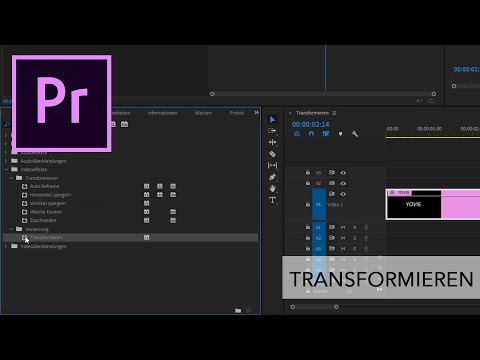Enable voice-over record on A2
The width and height of the screenshot is (480, 360).
coord(366,238)
